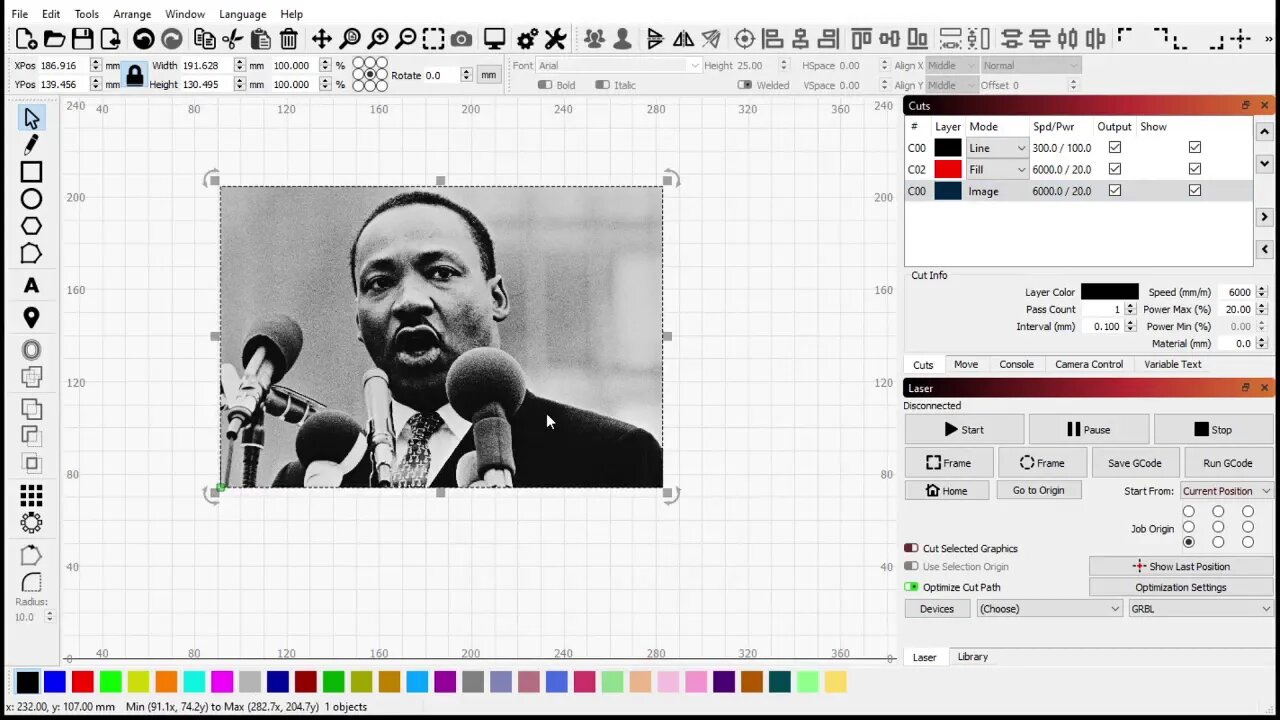
Task: Select the Pan/move view tool
Action: (321, 39)
